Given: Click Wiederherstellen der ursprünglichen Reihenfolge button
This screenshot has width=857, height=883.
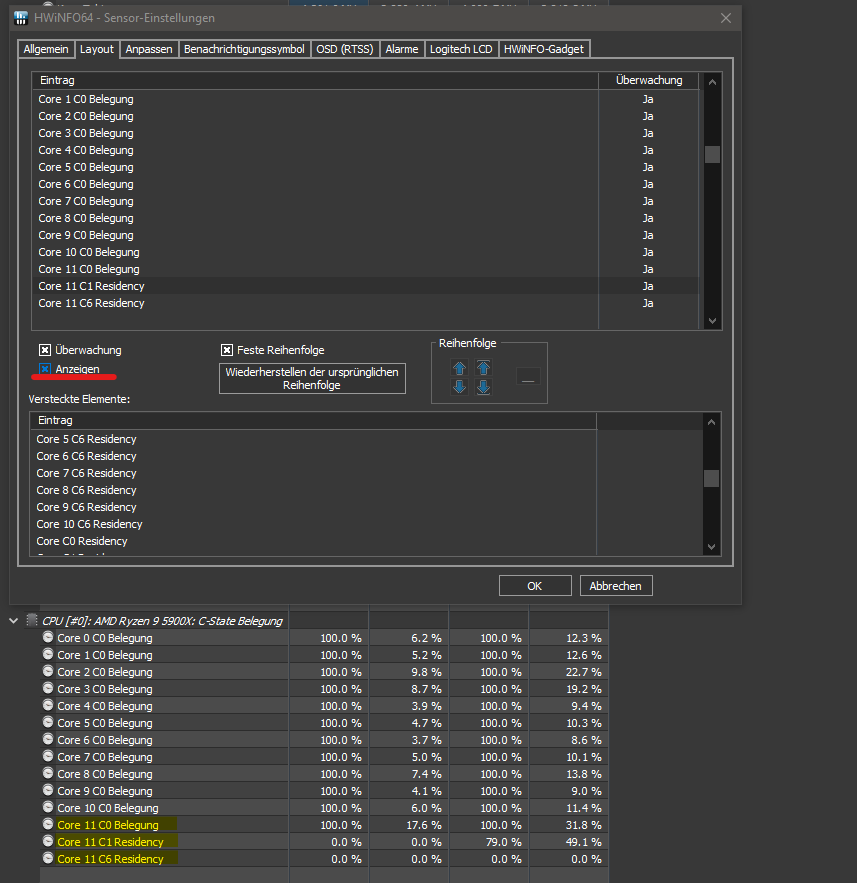Looking at the screenshot, I should click(312, 378).
